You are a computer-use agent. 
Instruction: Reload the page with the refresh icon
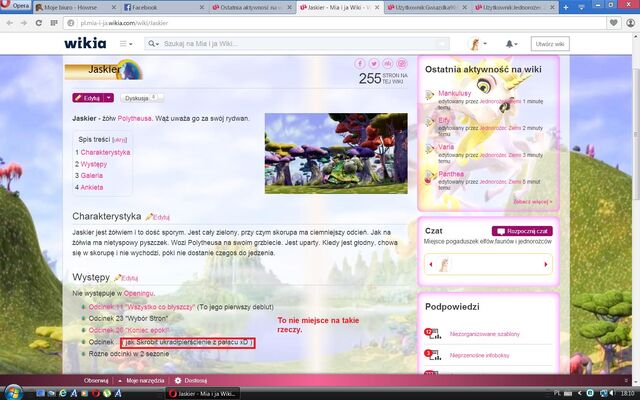click(x=38, y=23)
